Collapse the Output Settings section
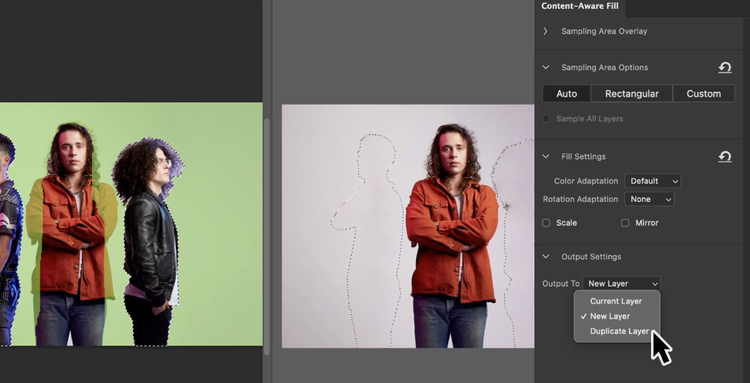 tap(546, 257)
